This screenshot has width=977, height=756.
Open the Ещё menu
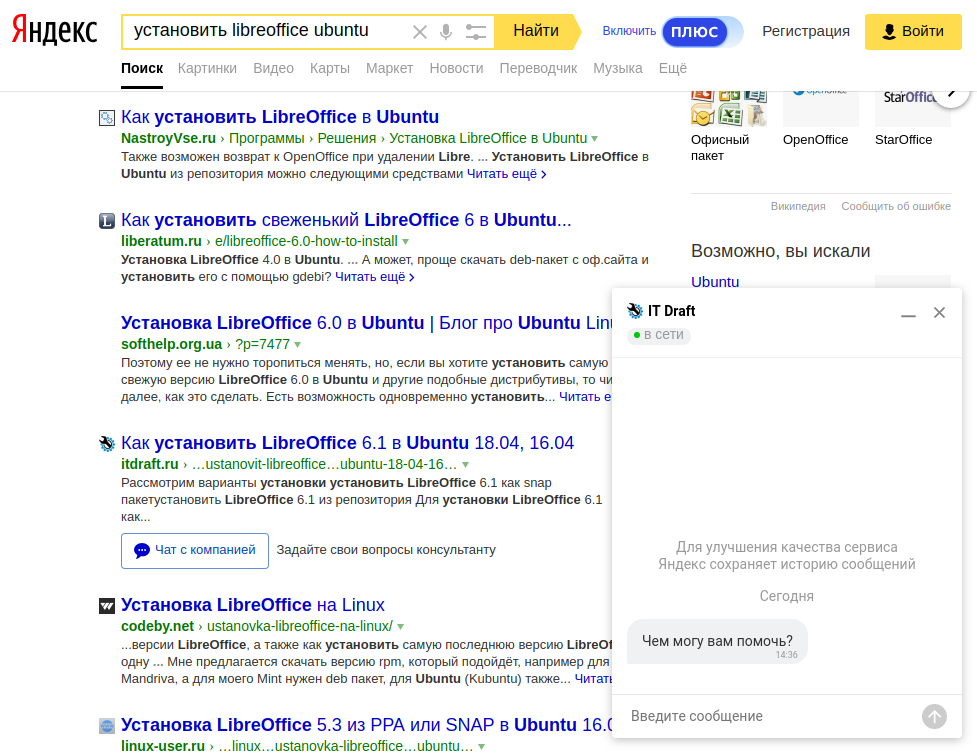coord(673,68)
